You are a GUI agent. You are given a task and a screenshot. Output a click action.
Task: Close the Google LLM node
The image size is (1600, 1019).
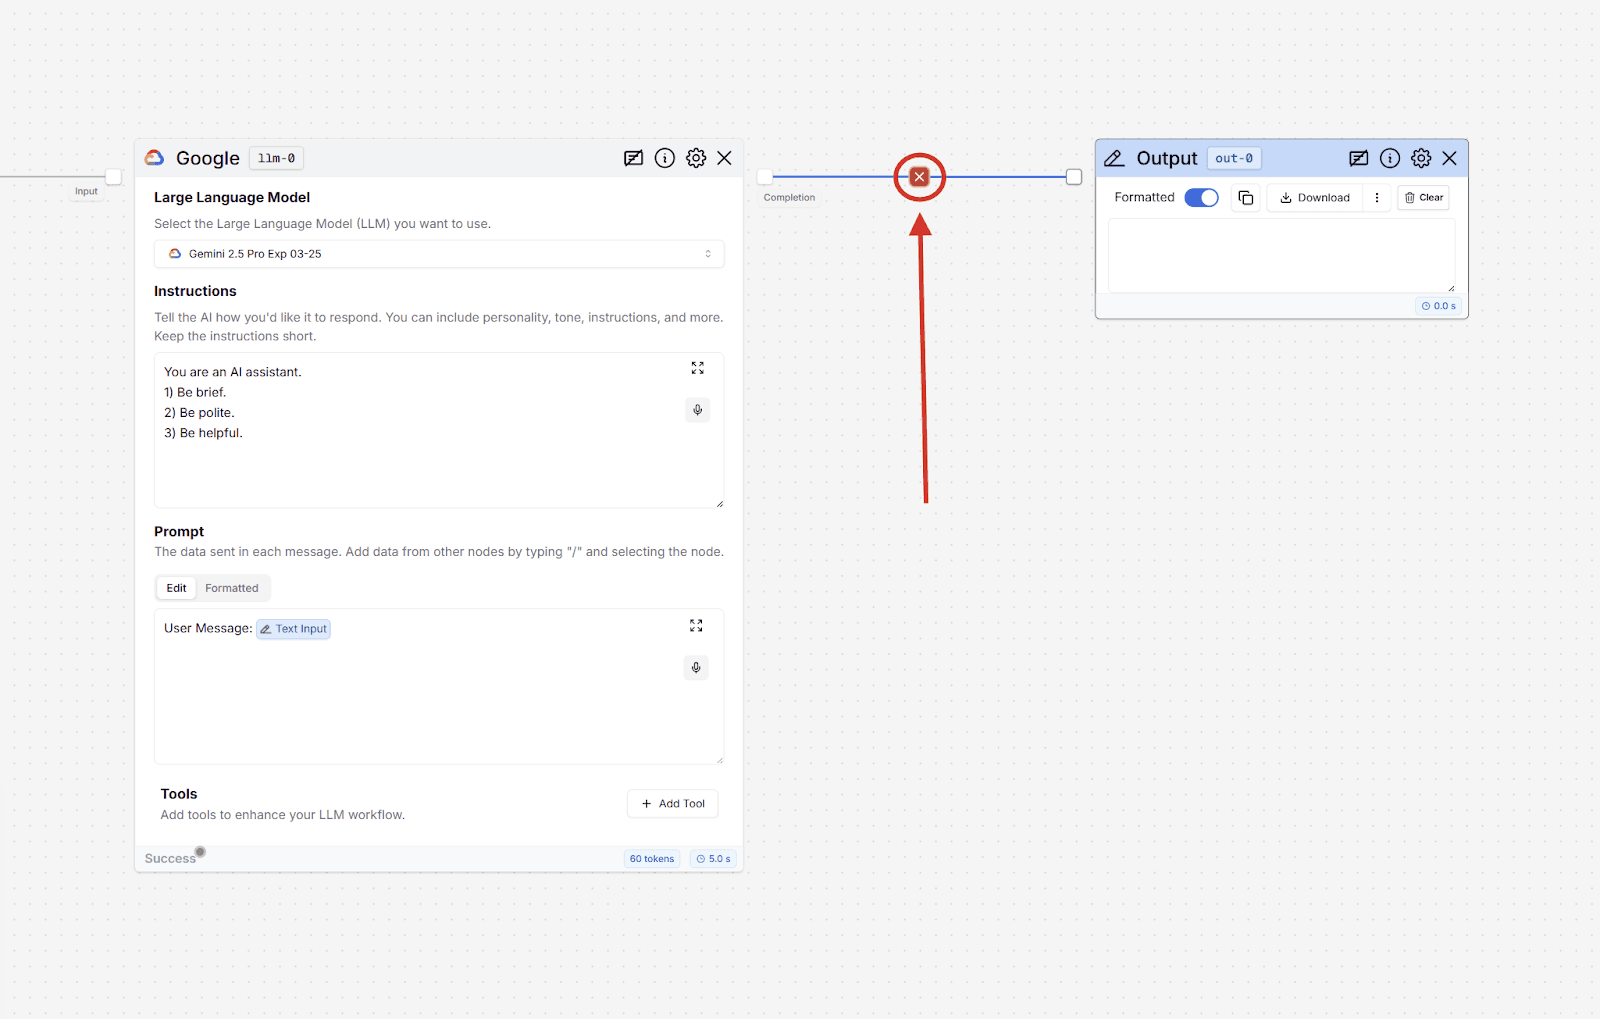click(725, 158)
